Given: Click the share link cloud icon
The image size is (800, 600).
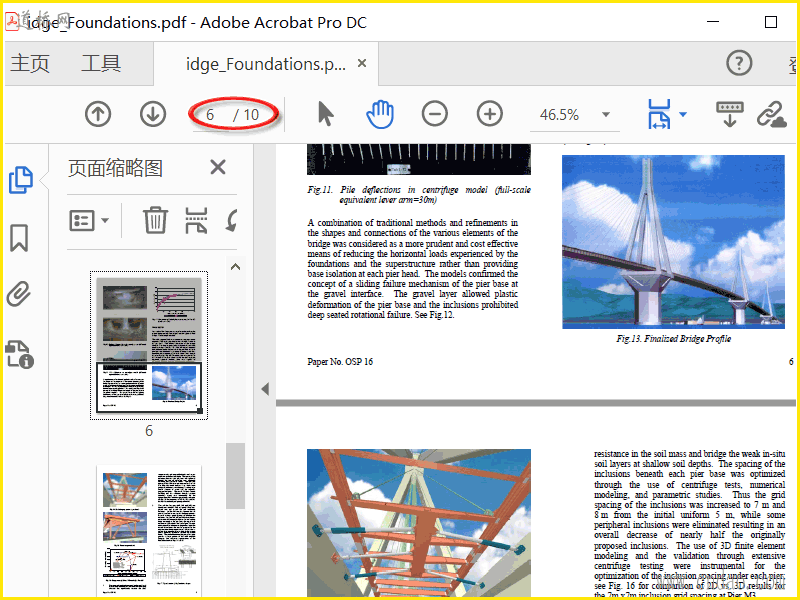Looking at the screenshot, I should (771, 114).
